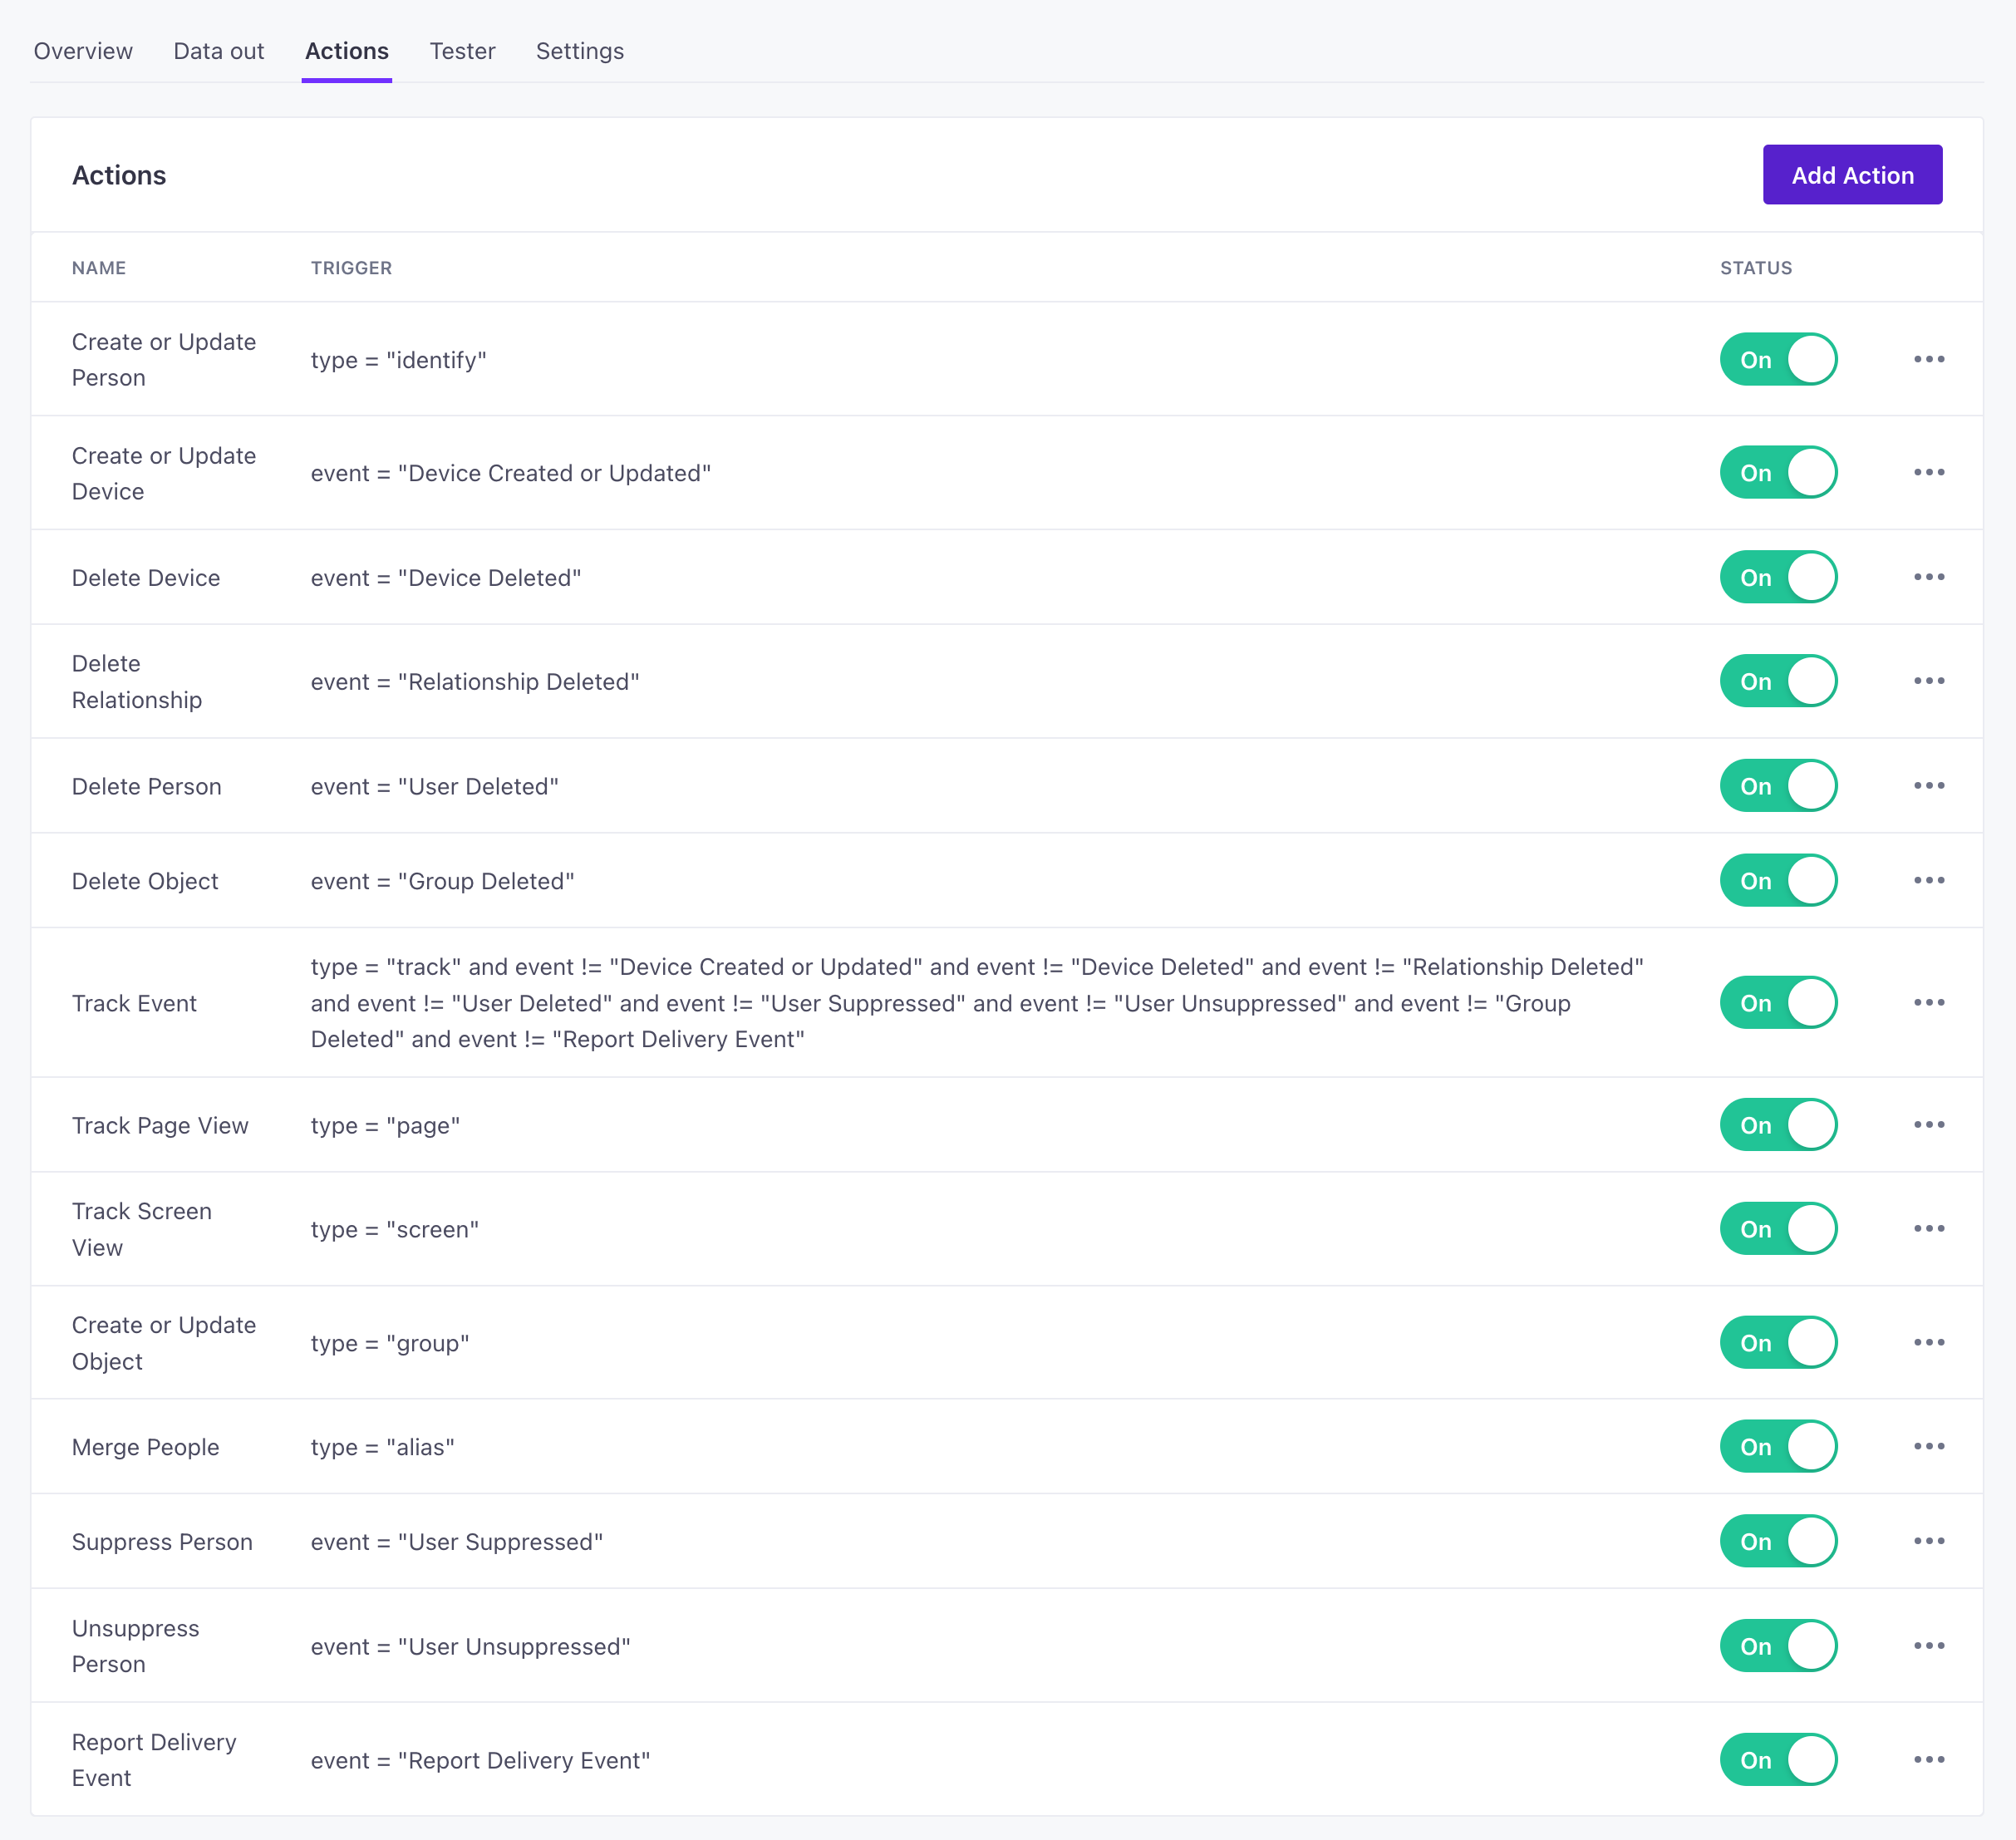Click the event = "Group Deleted" trigger
Image resolution: width=2016 pixels, height=1840 pixels.
(x=443, y=882)
